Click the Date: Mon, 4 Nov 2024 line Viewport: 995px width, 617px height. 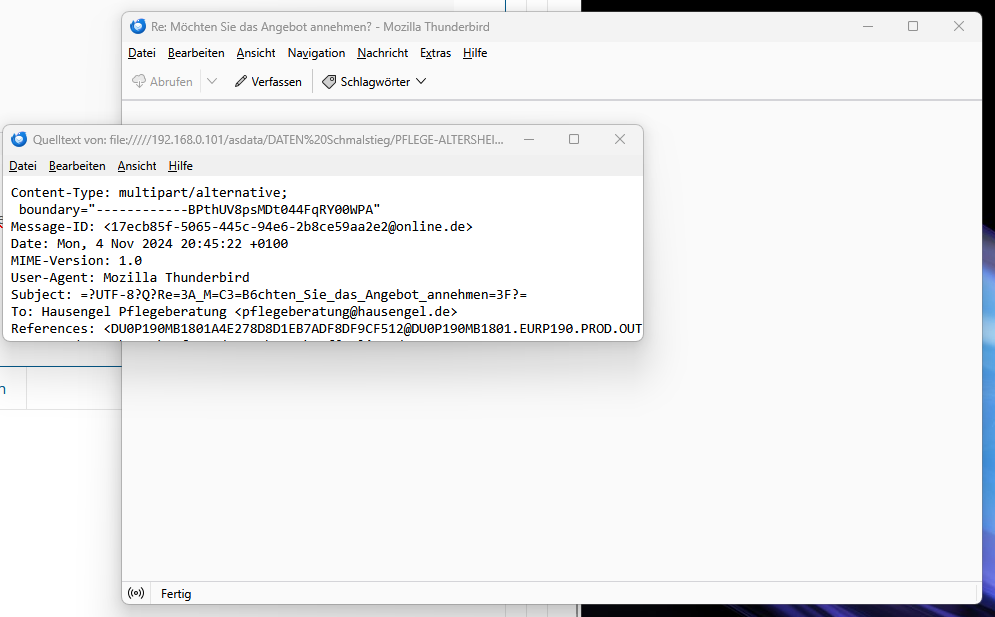tap(149, 244)
